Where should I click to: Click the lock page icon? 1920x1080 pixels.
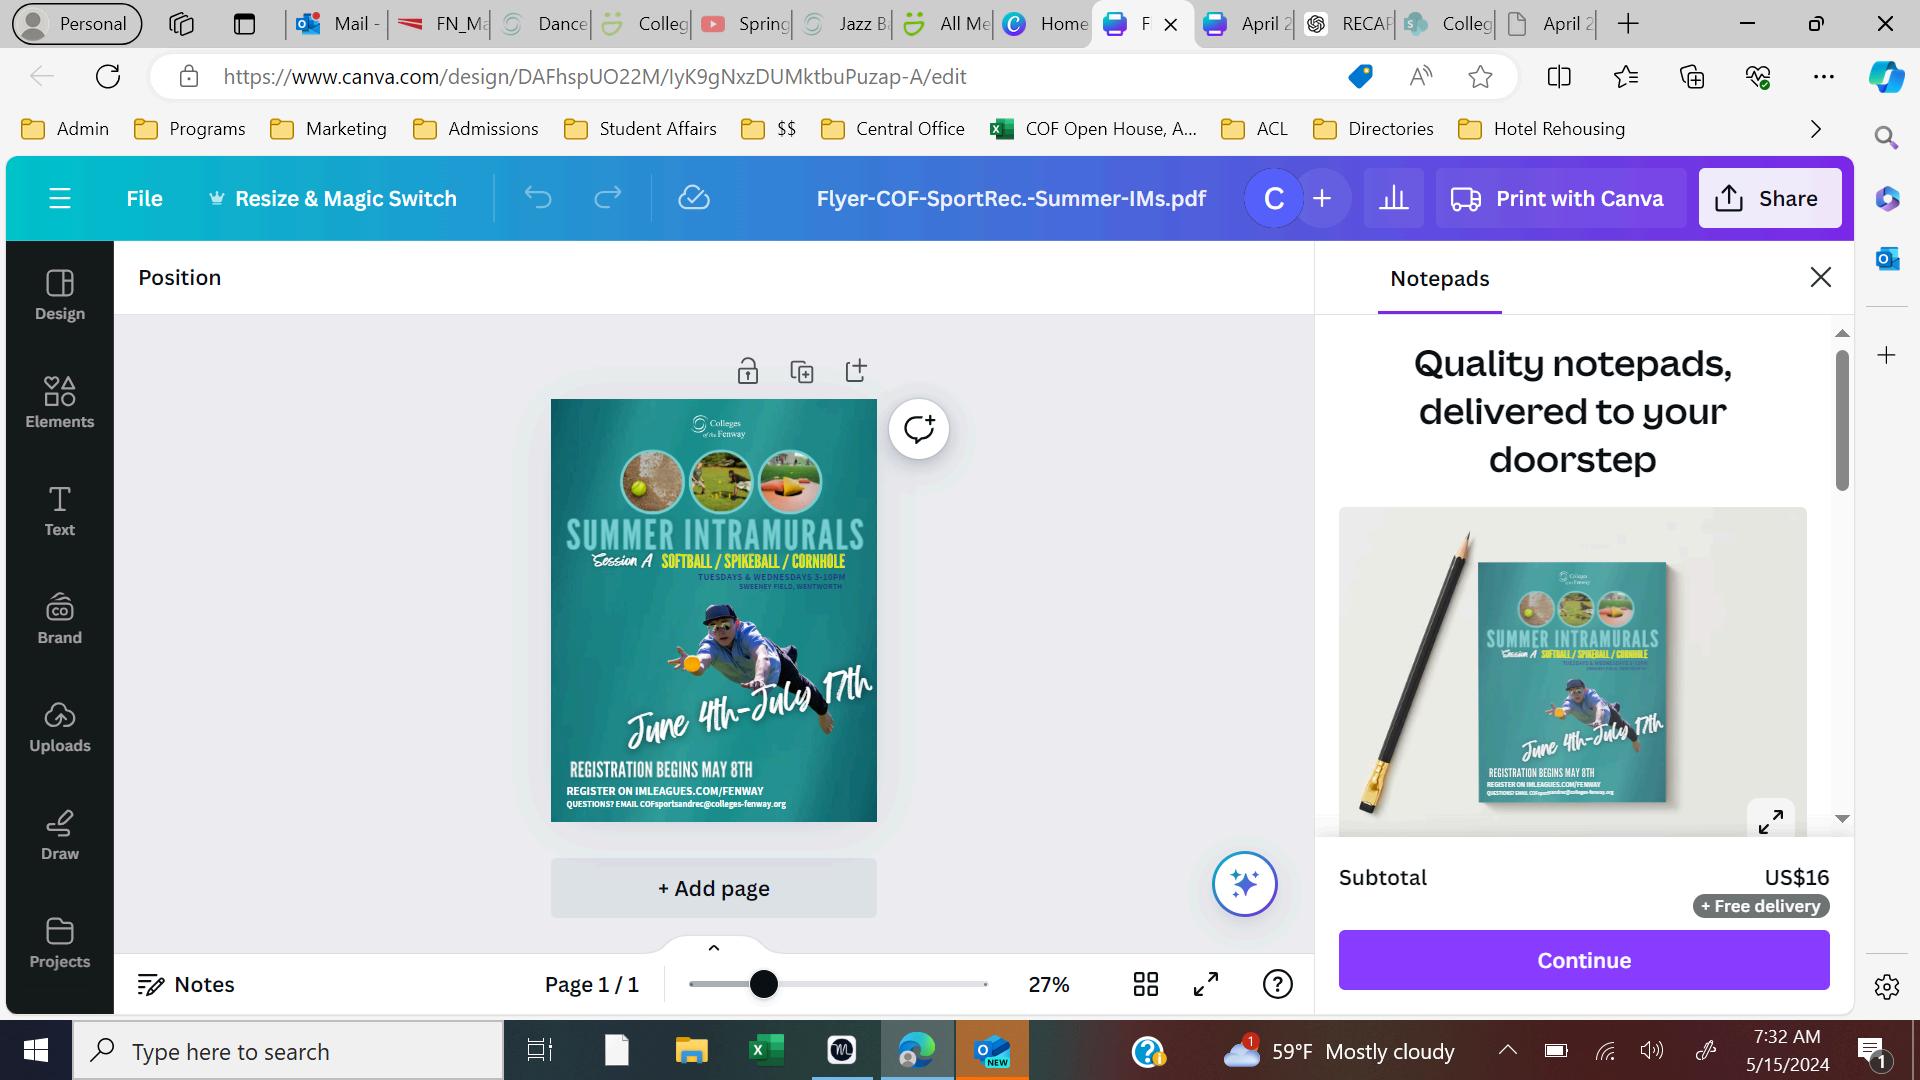click(x=747, y=372)
